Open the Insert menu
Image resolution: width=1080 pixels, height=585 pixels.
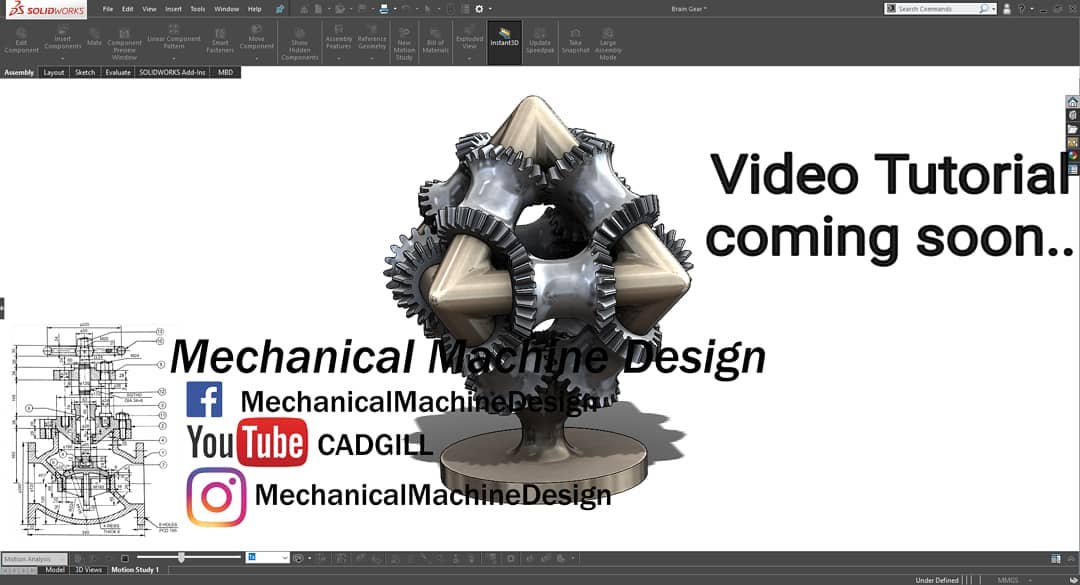[x=173, y=9]
